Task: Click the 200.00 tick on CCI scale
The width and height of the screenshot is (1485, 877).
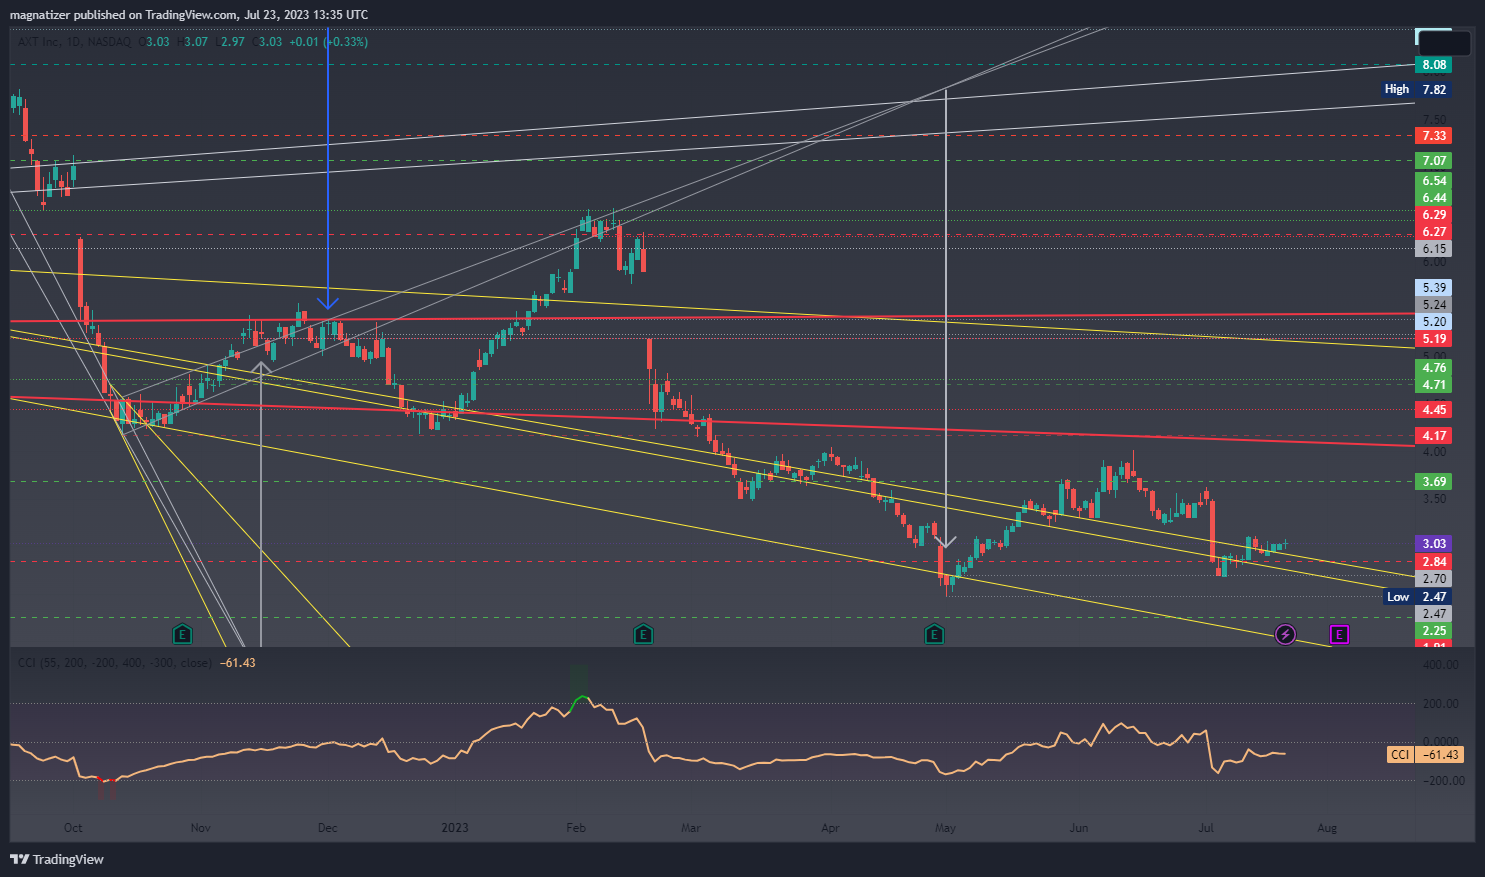Action: click(1440, 704)
